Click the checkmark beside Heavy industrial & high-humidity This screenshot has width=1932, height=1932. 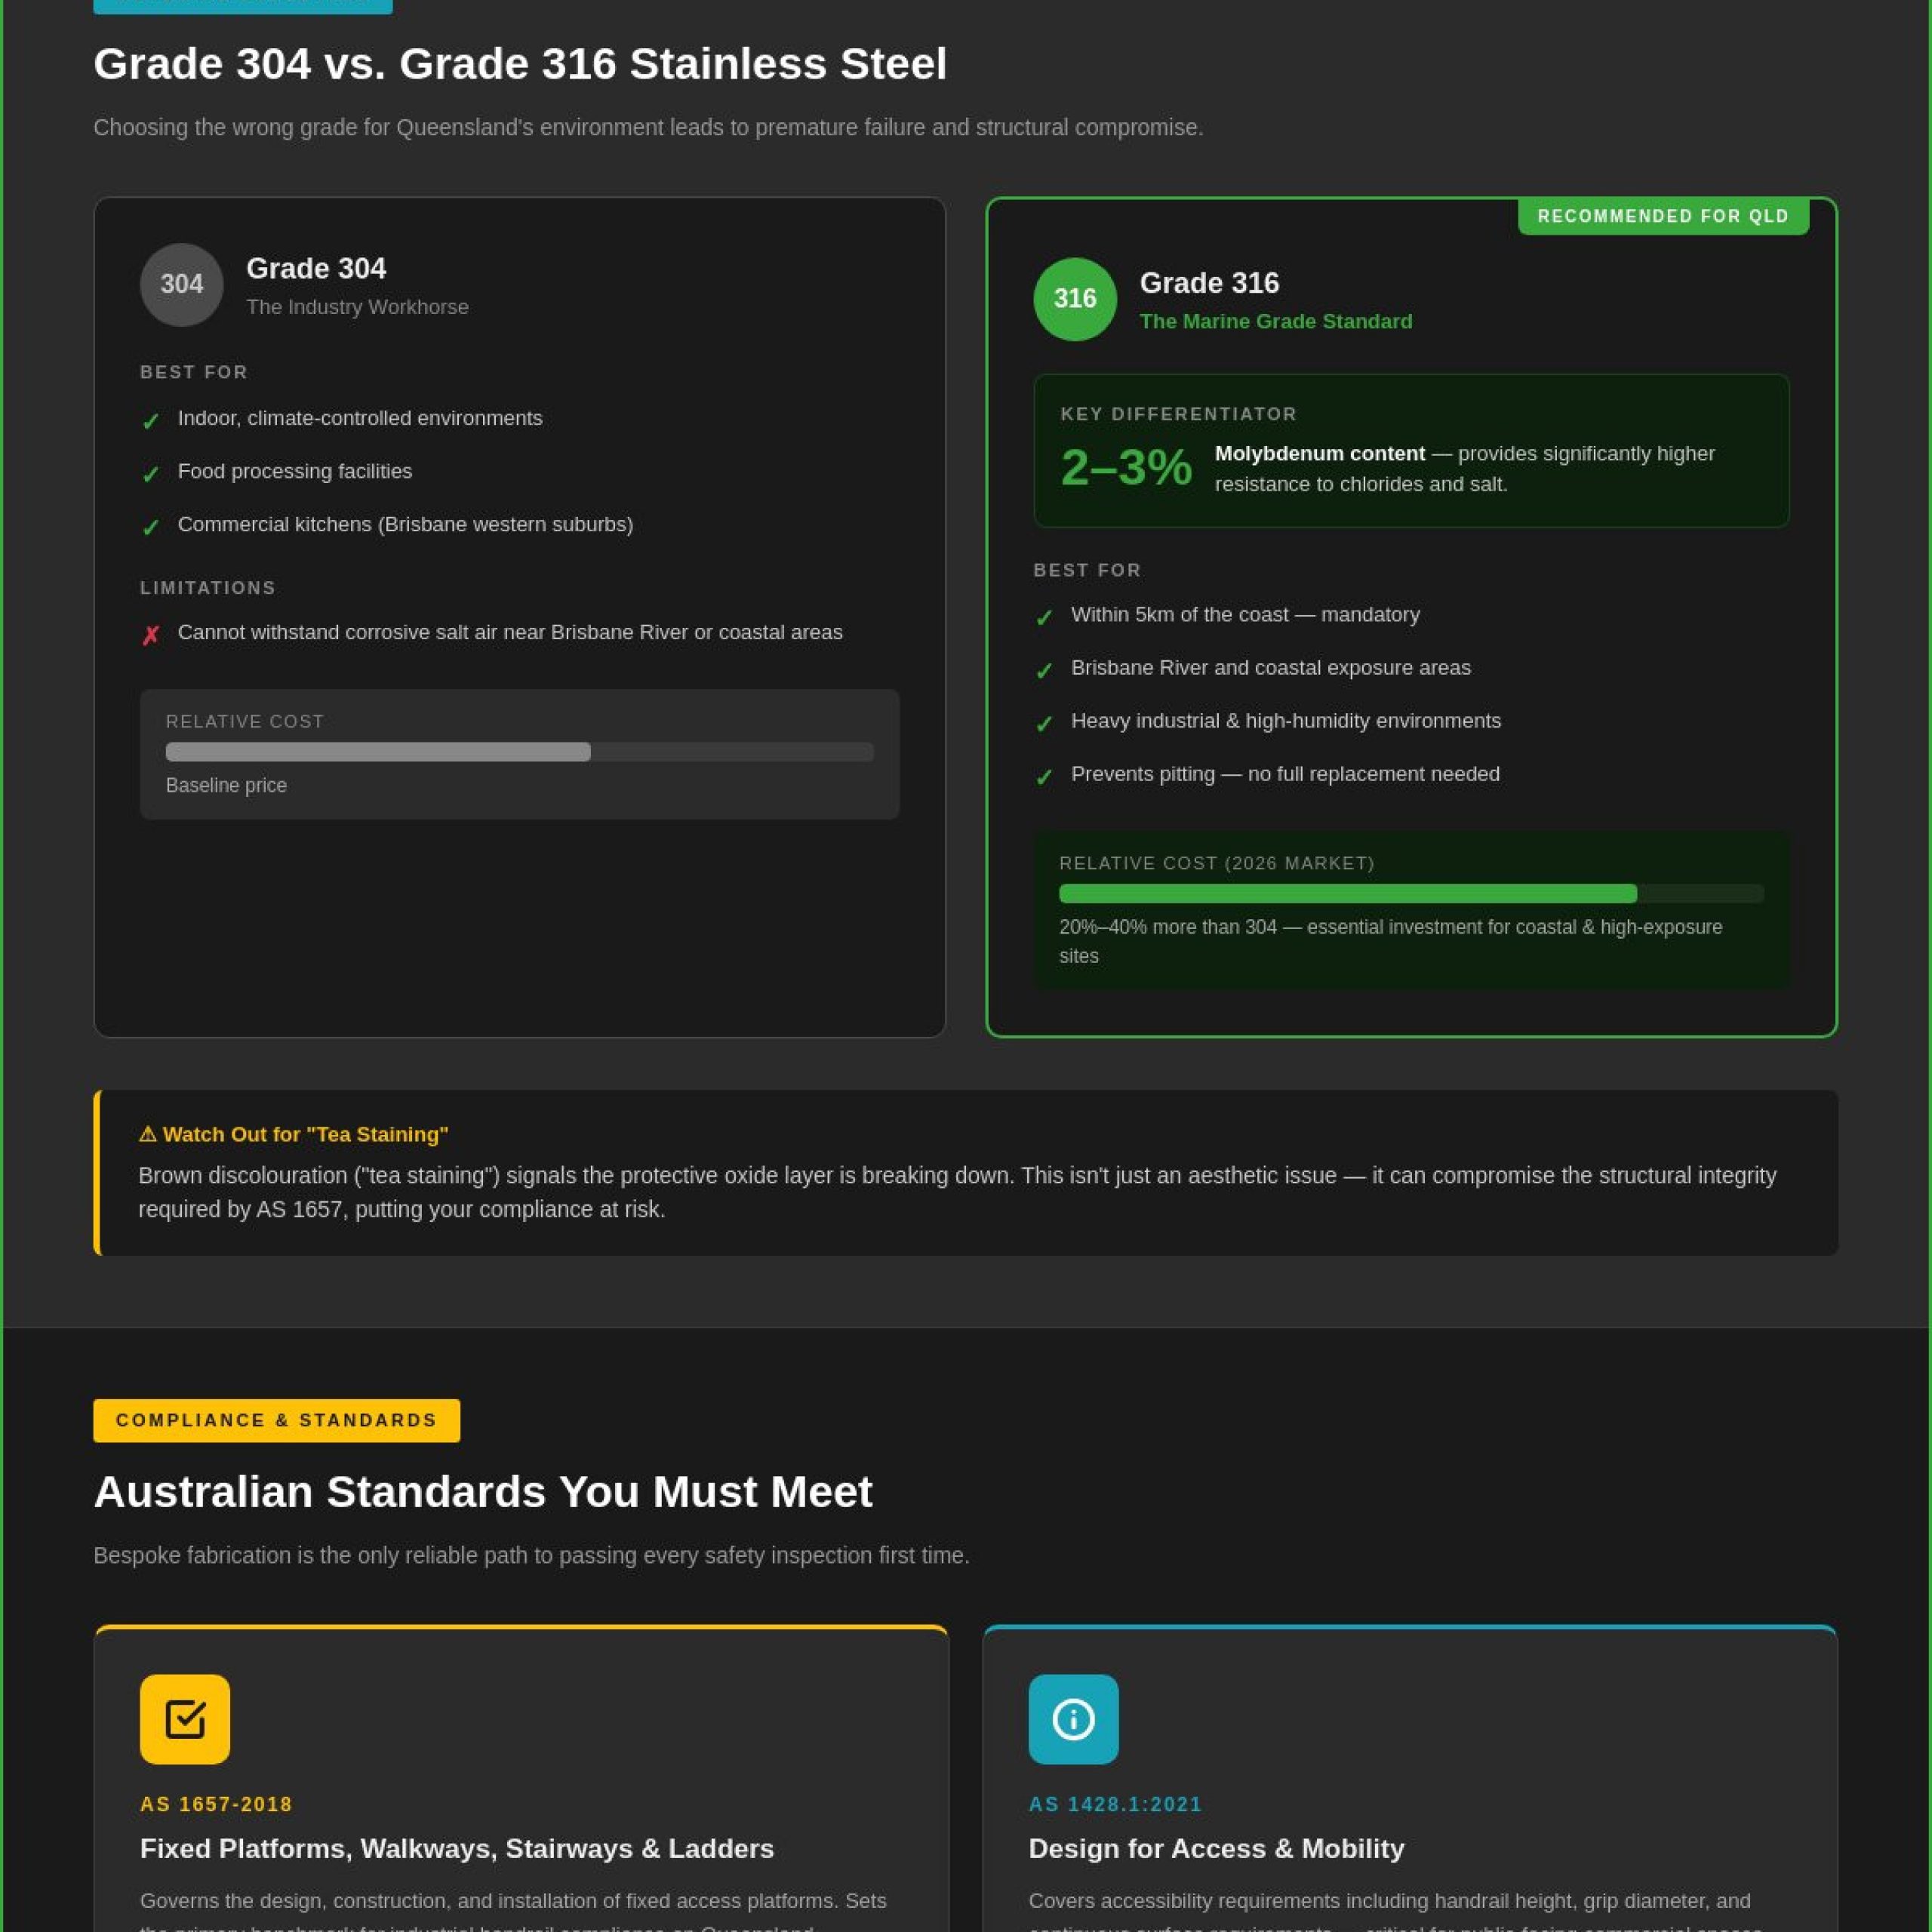coord(1044,723)
